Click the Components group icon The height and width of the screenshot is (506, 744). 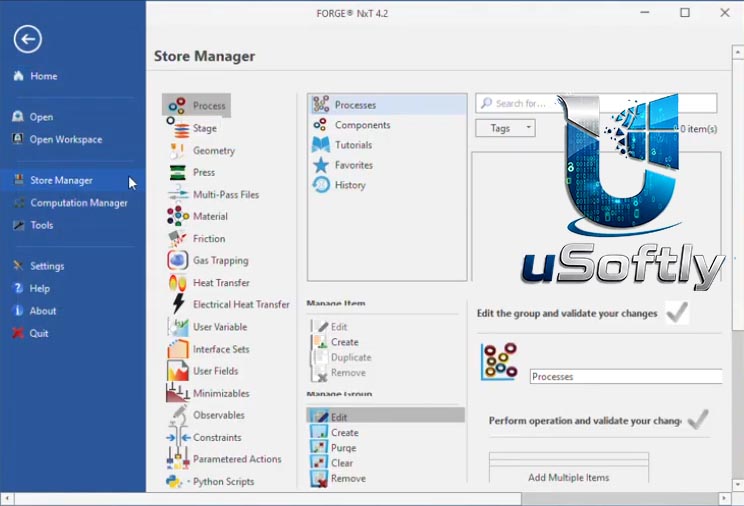(x=320, y=124)
